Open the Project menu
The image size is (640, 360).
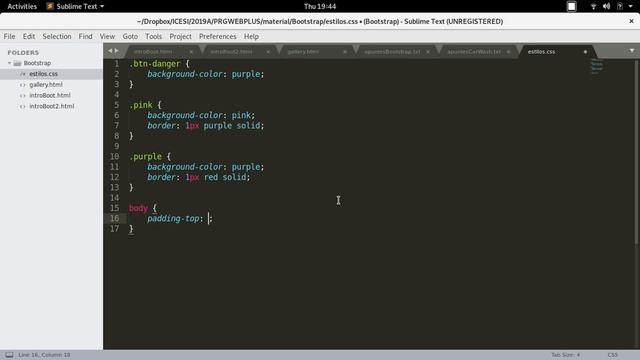(180, 36)
